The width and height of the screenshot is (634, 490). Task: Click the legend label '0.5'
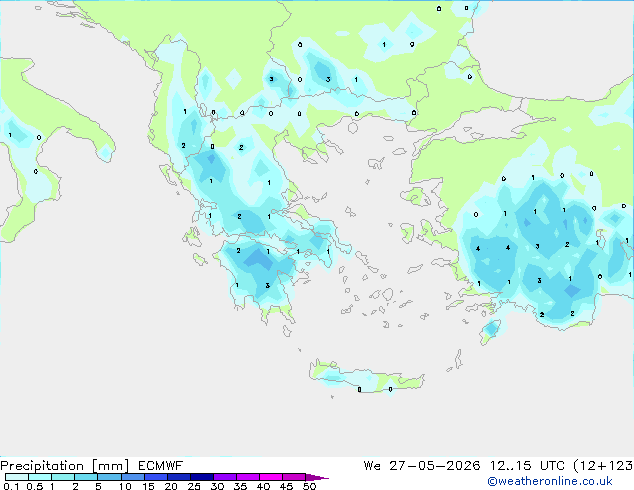[x=34, y=486]
